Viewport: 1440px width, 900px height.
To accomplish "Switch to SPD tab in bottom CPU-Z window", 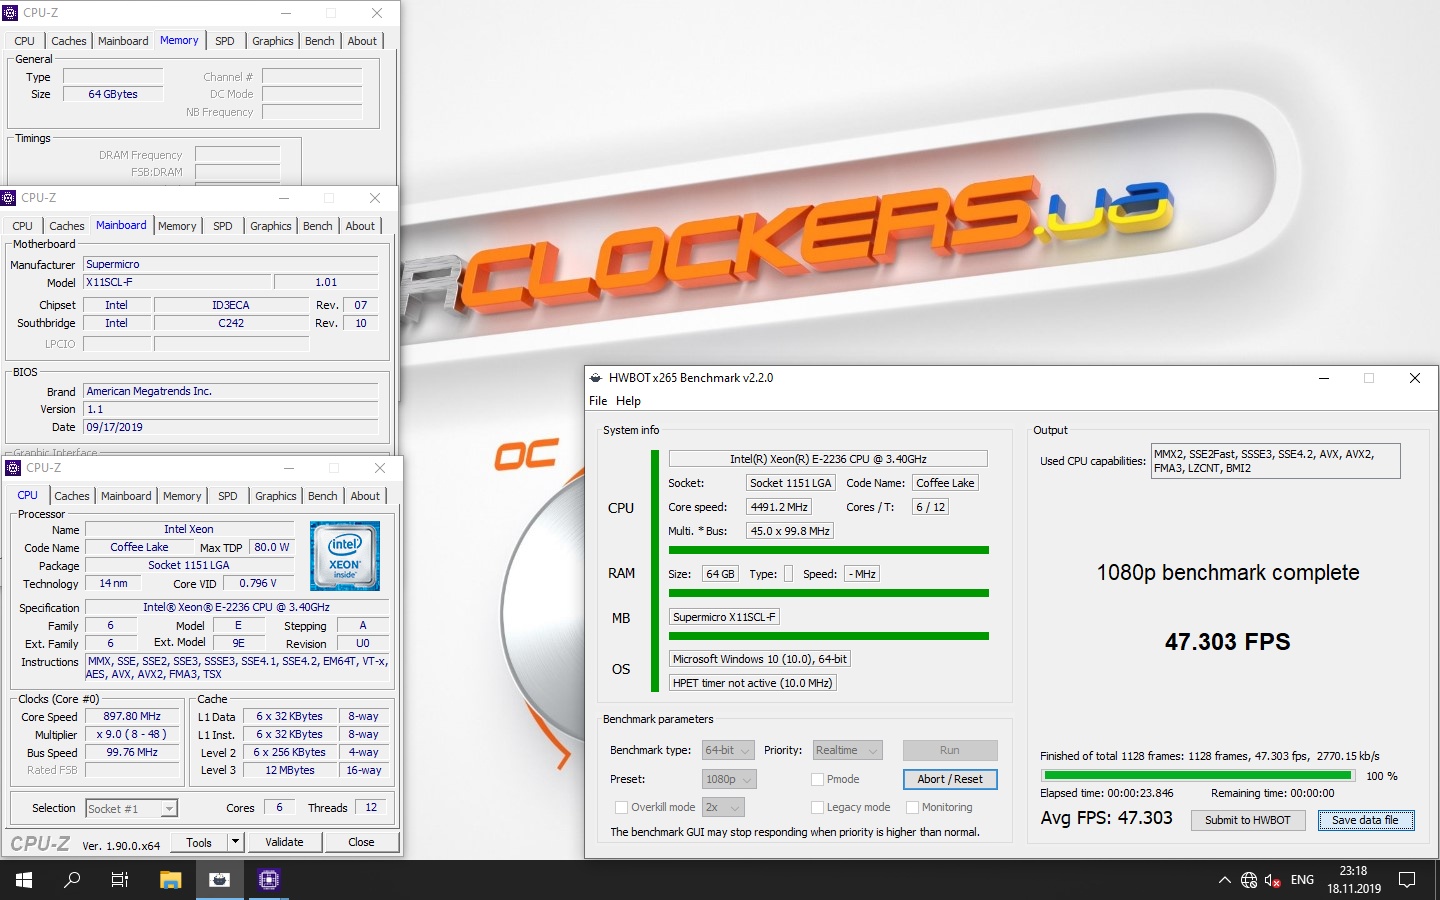I will pyautogui.click(x=228, y=496).
